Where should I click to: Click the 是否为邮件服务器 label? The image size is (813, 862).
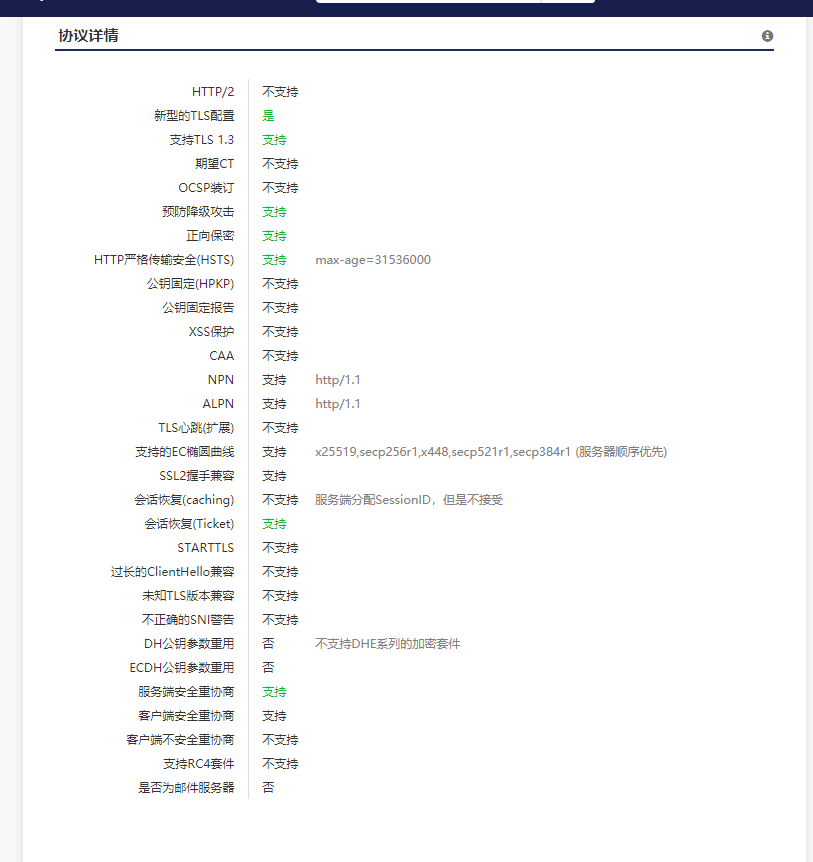(x=186, y=788)
